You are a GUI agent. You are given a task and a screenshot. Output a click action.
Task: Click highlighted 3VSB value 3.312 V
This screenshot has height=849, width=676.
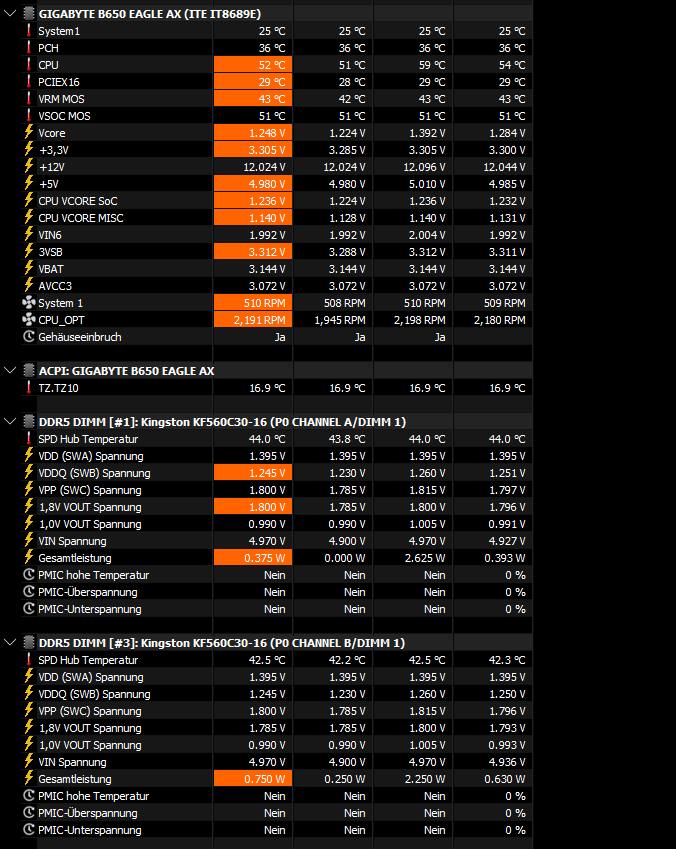[x=253, y=252]
